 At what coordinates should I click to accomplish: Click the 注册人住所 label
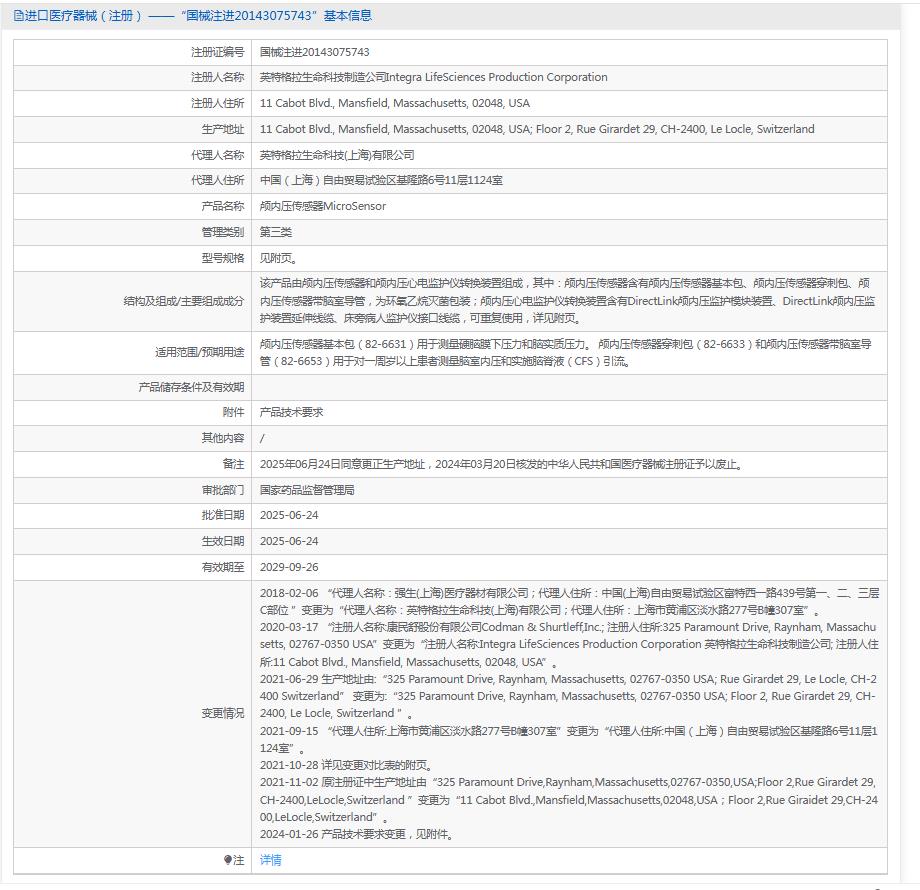tap(218, 103)
